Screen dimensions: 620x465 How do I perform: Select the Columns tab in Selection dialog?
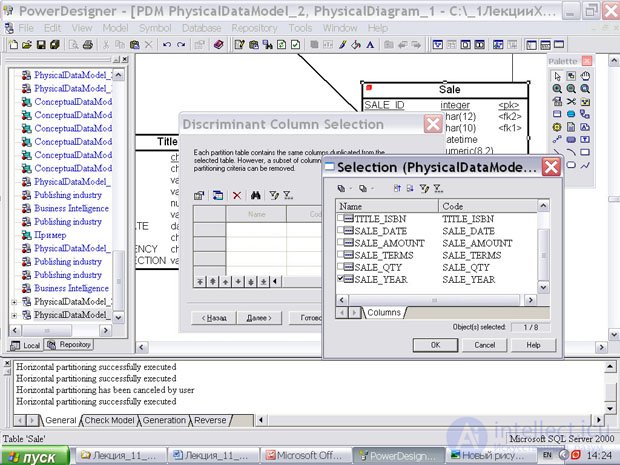coord(384,312)
